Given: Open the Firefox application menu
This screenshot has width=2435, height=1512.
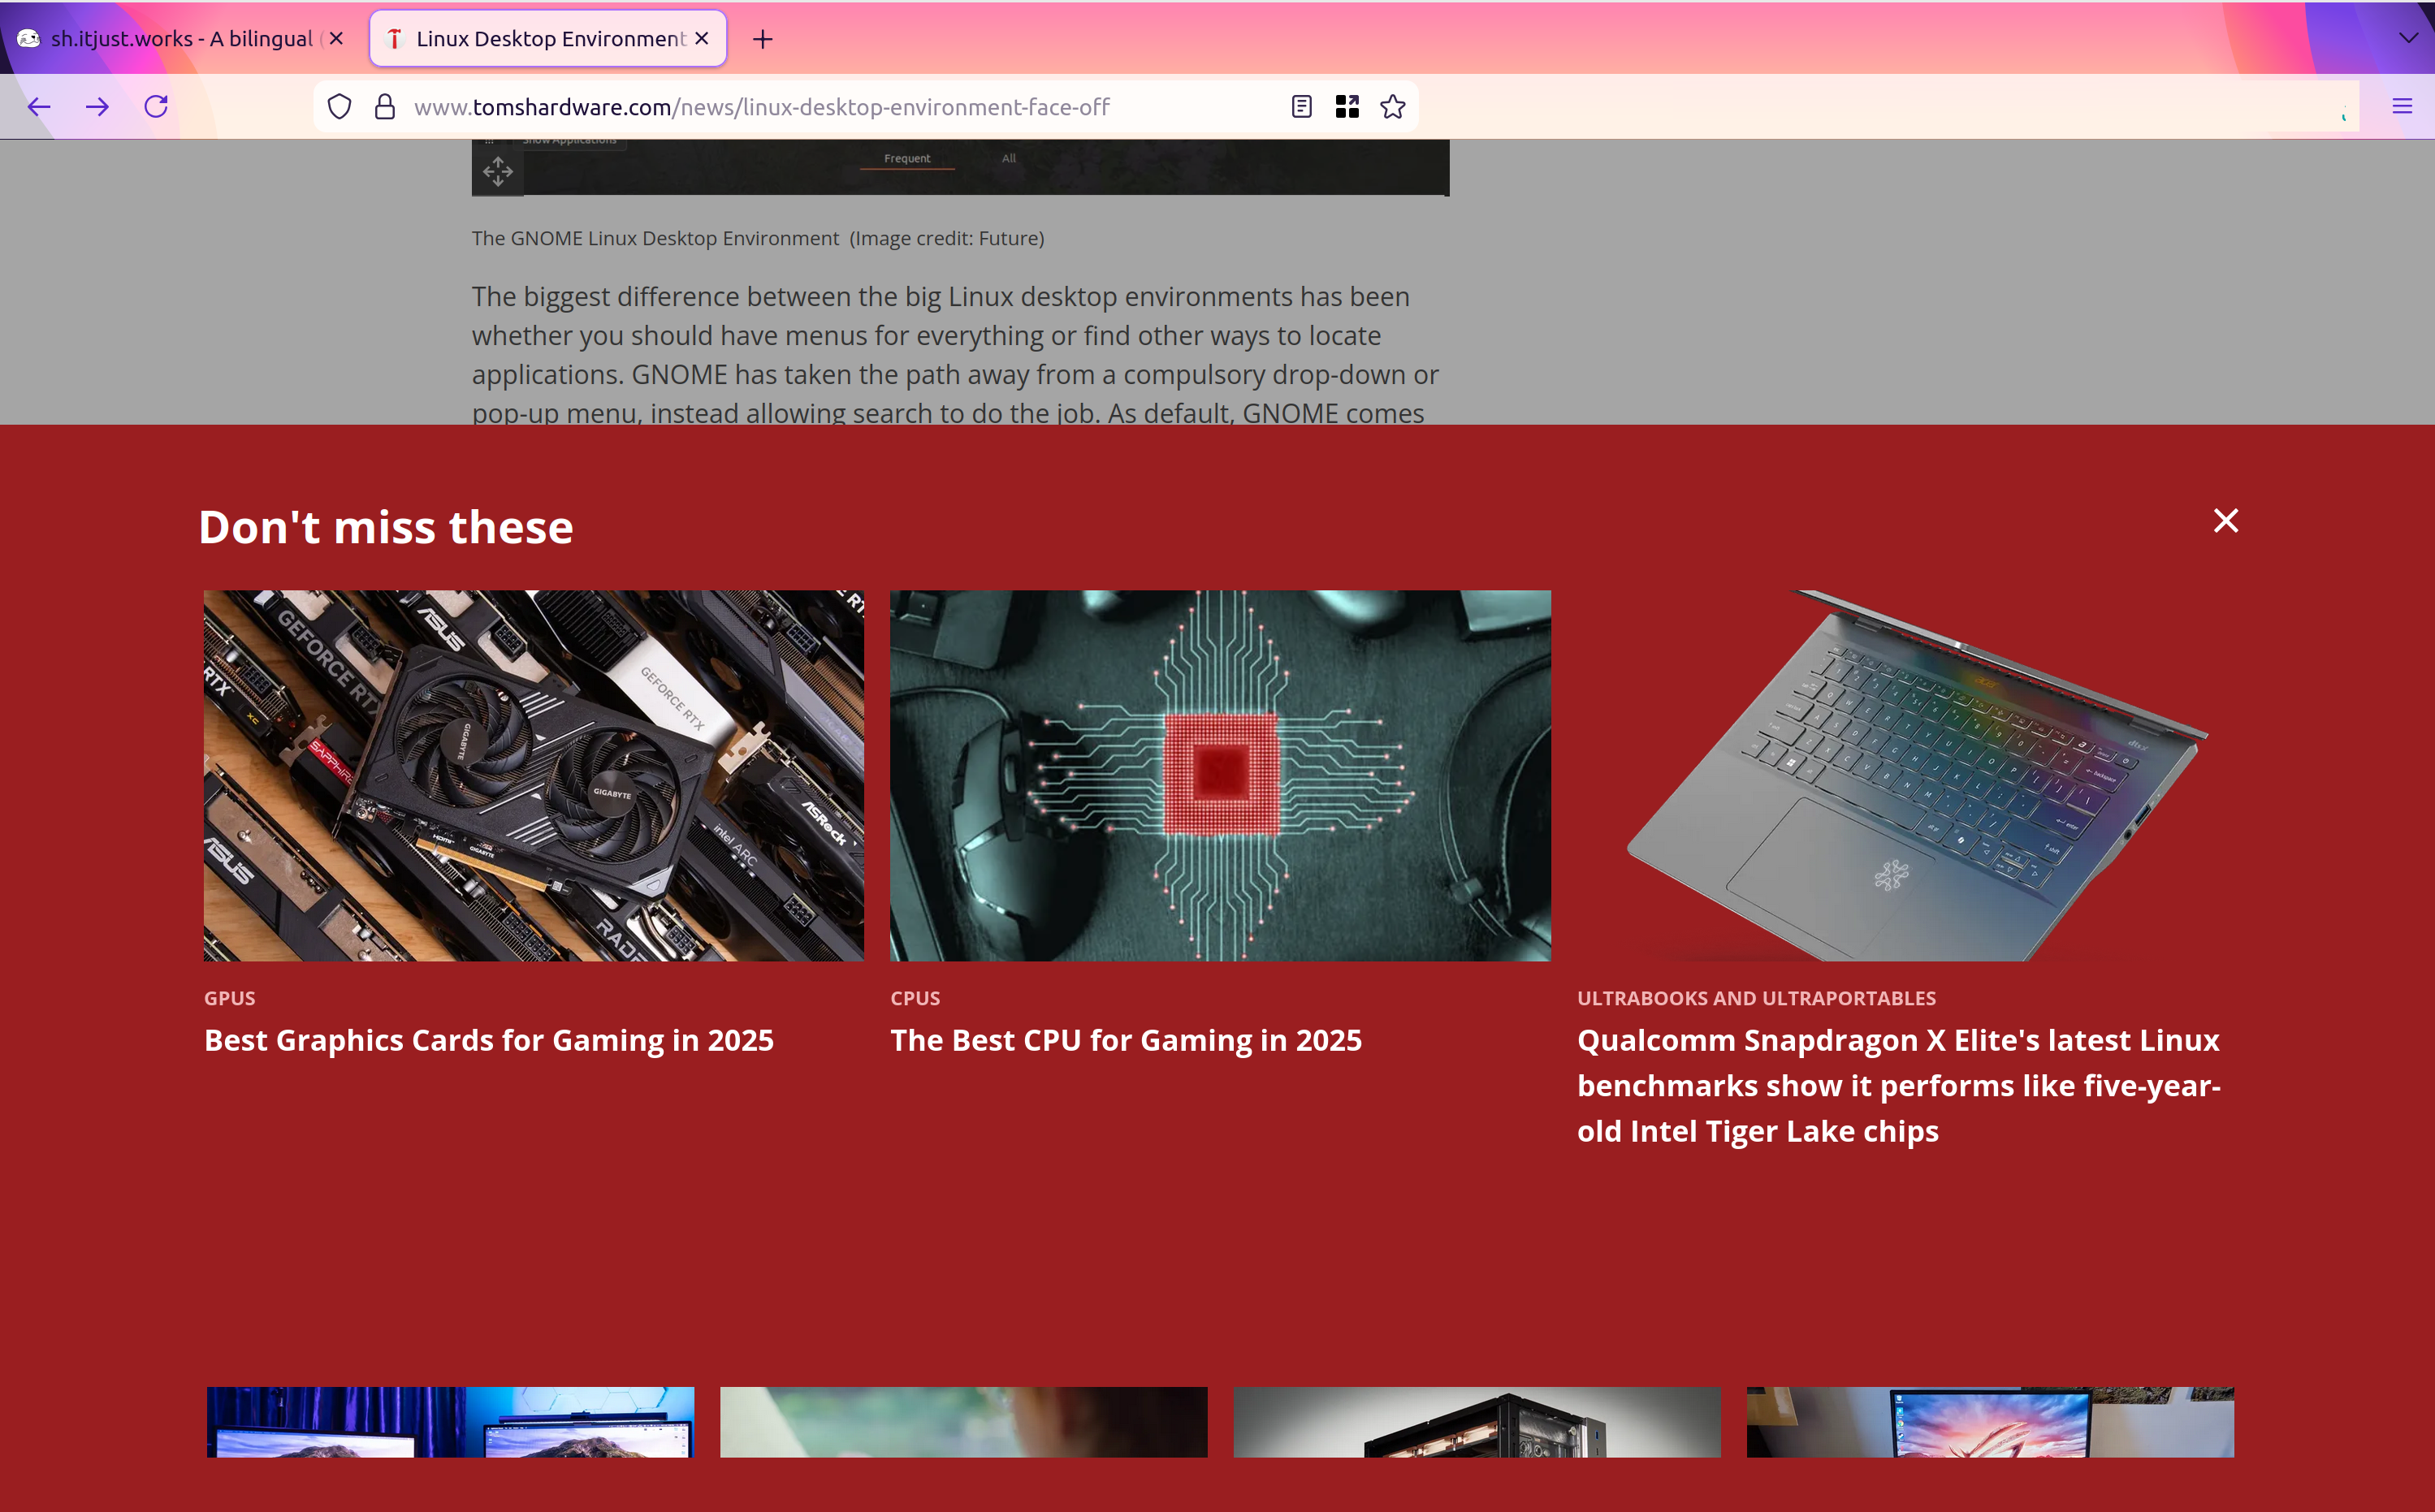Looking at the screenshot, I should tap(2402, 106).
